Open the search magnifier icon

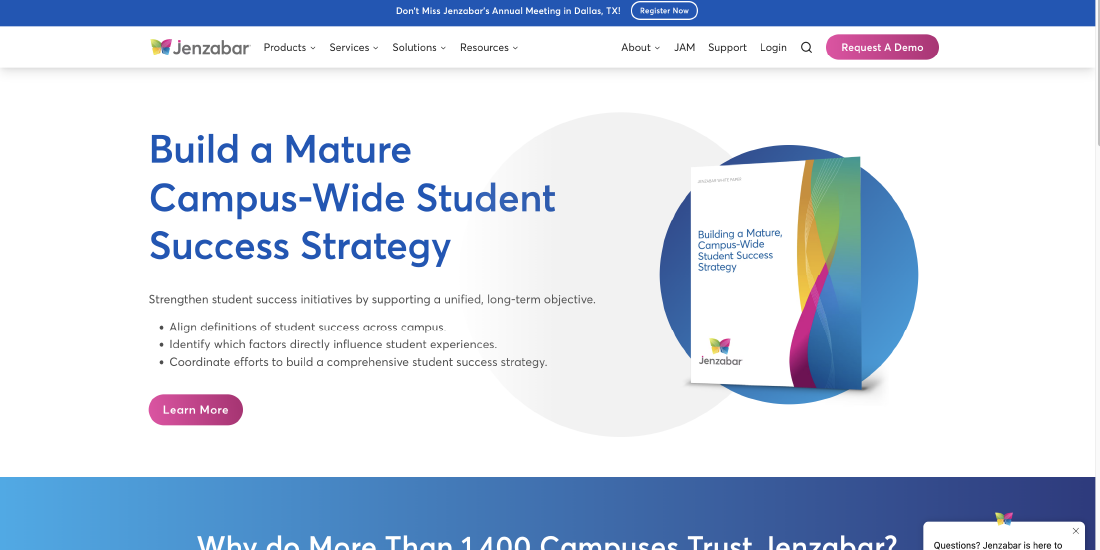click(806, 47)
